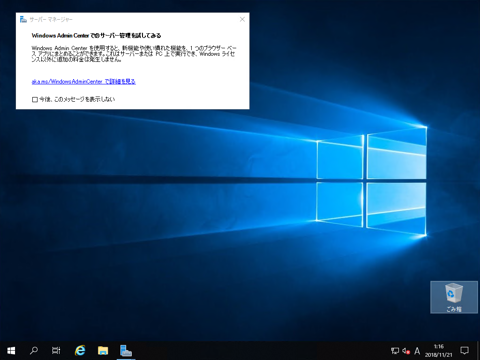480x360 pixels.
Task: Open the Windows Start menu
Action: pos(11,351)
